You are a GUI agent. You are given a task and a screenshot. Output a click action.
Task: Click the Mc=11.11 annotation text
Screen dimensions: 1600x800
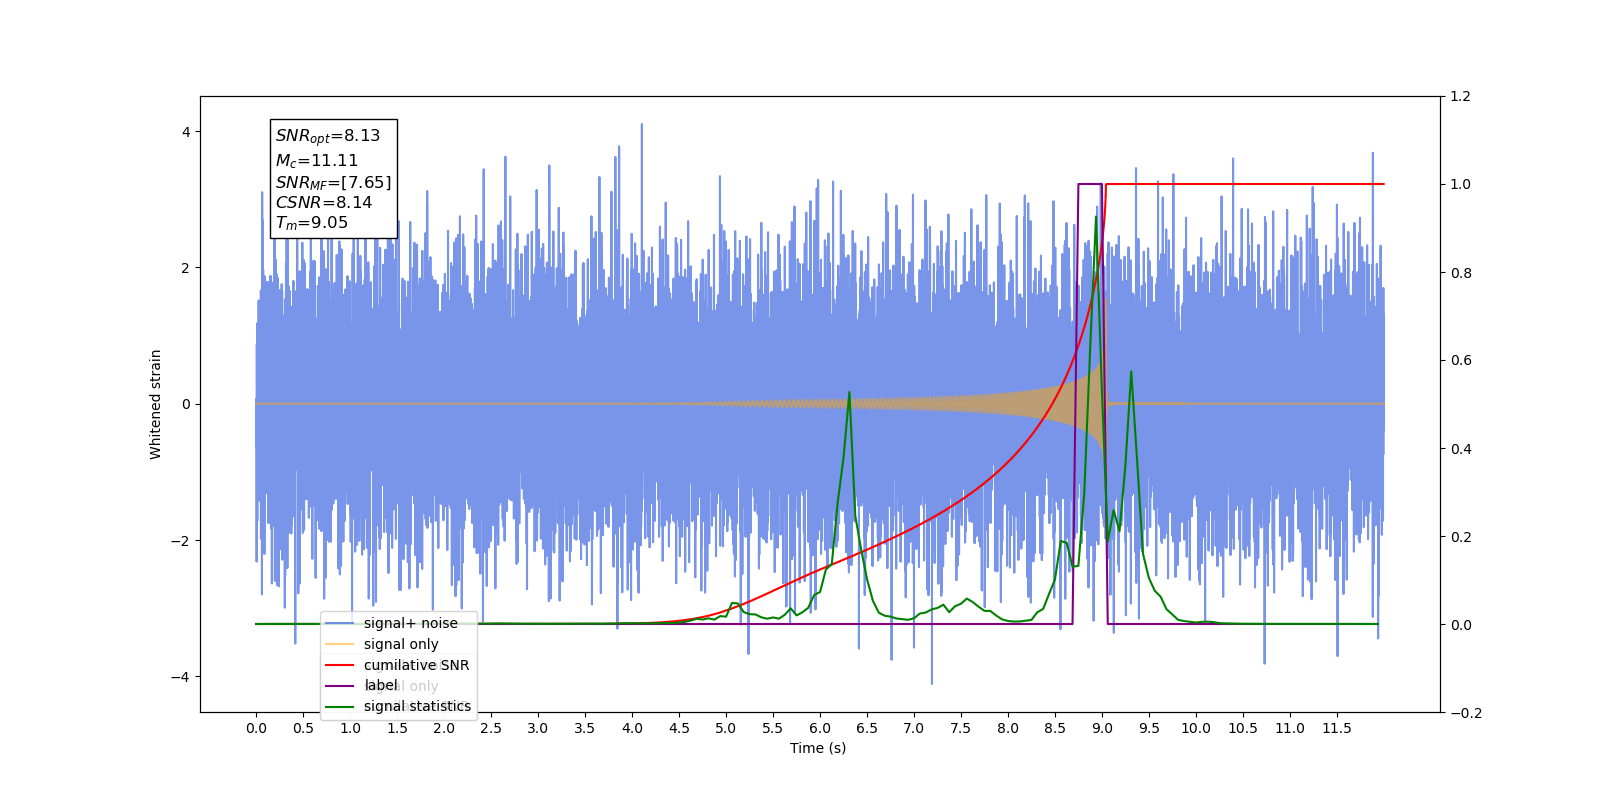317,160
